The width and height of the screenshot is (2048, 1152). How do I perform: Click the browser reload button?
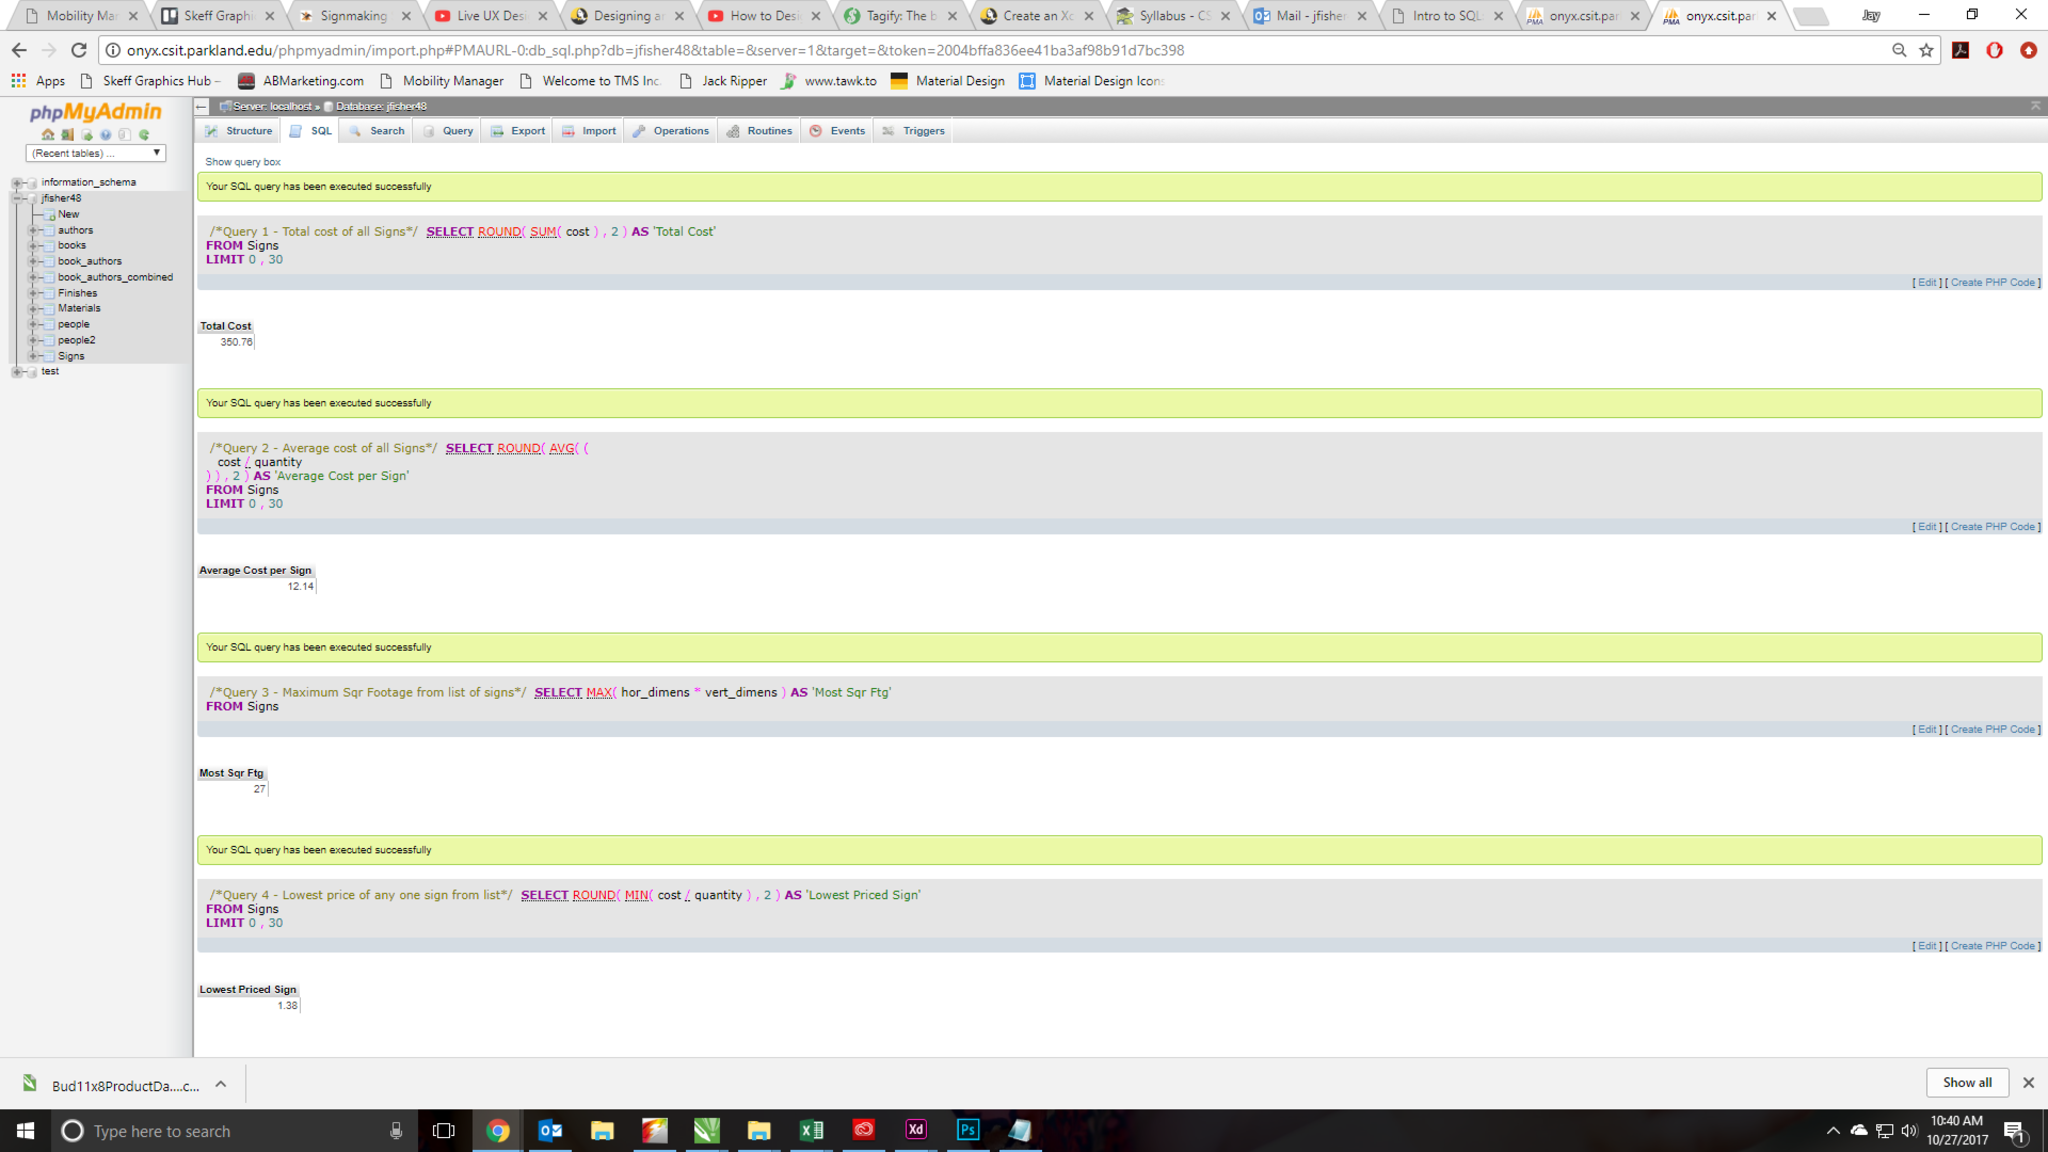(80, 50)
